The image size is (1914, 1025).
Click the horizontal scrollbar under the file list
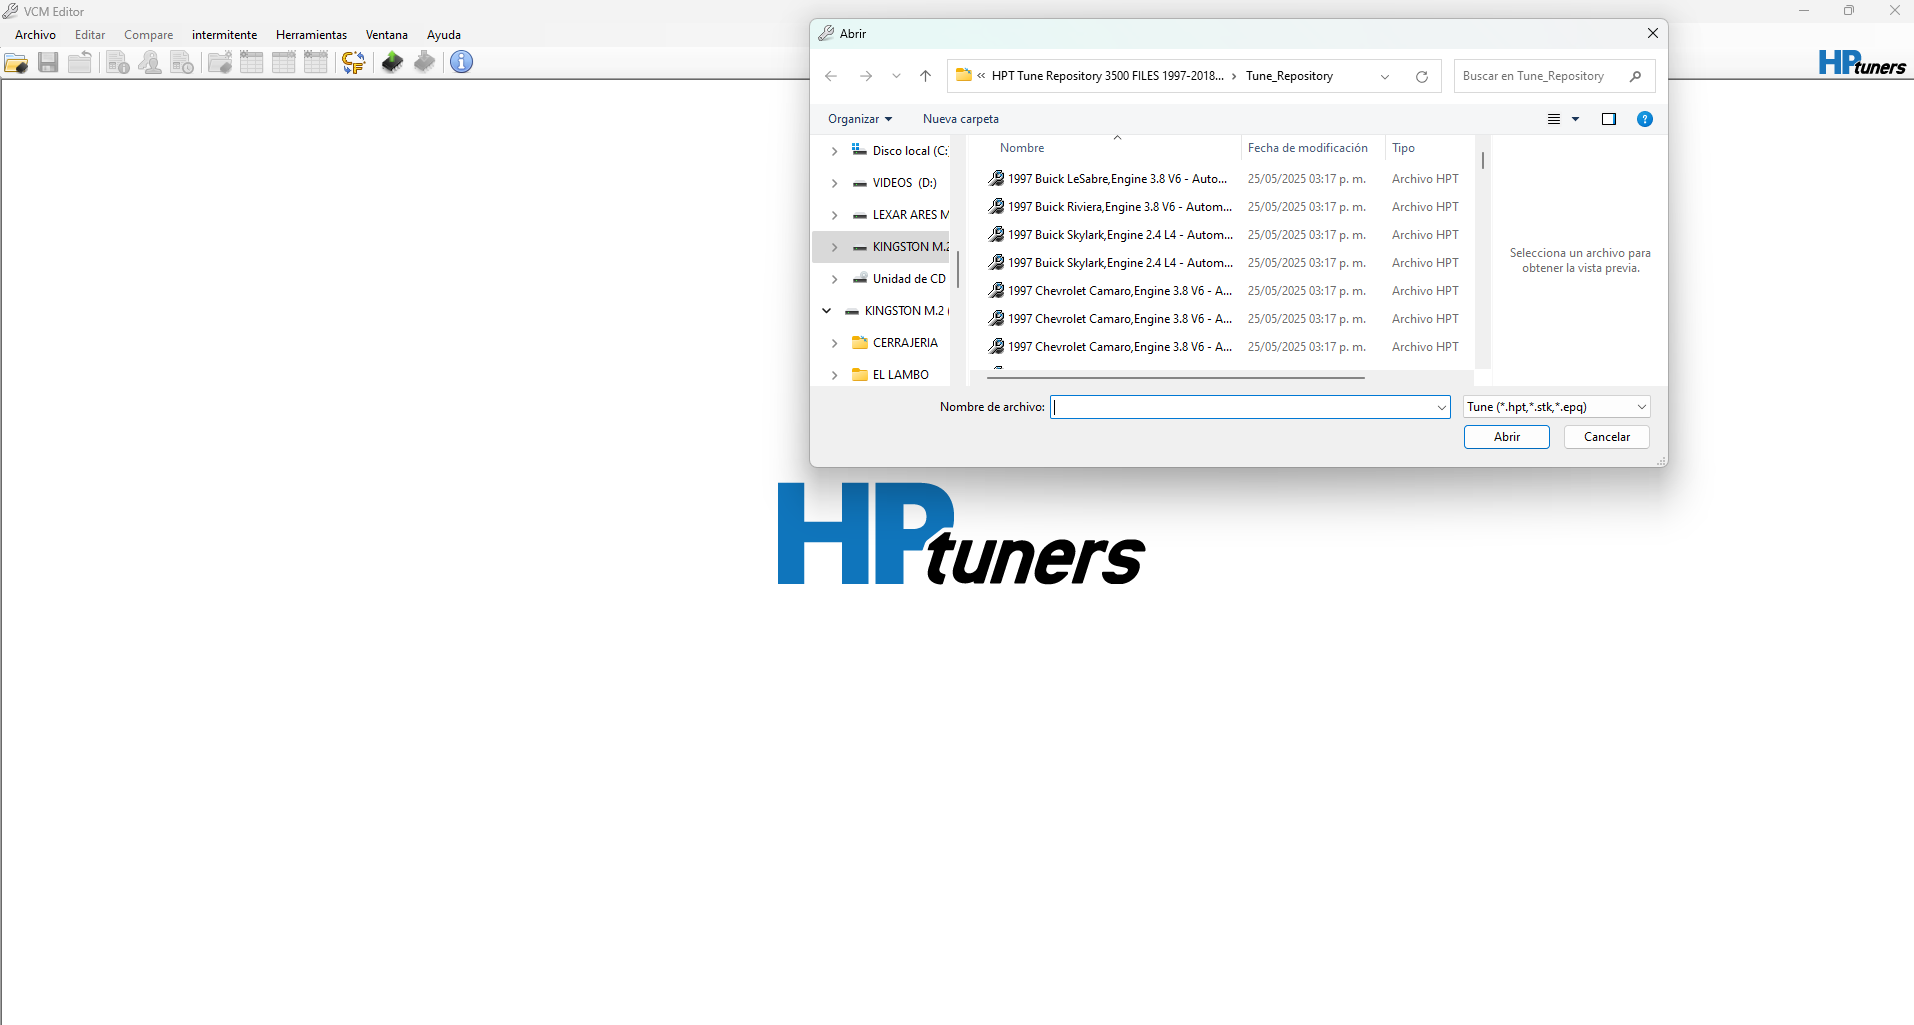tap(1175, 378)
